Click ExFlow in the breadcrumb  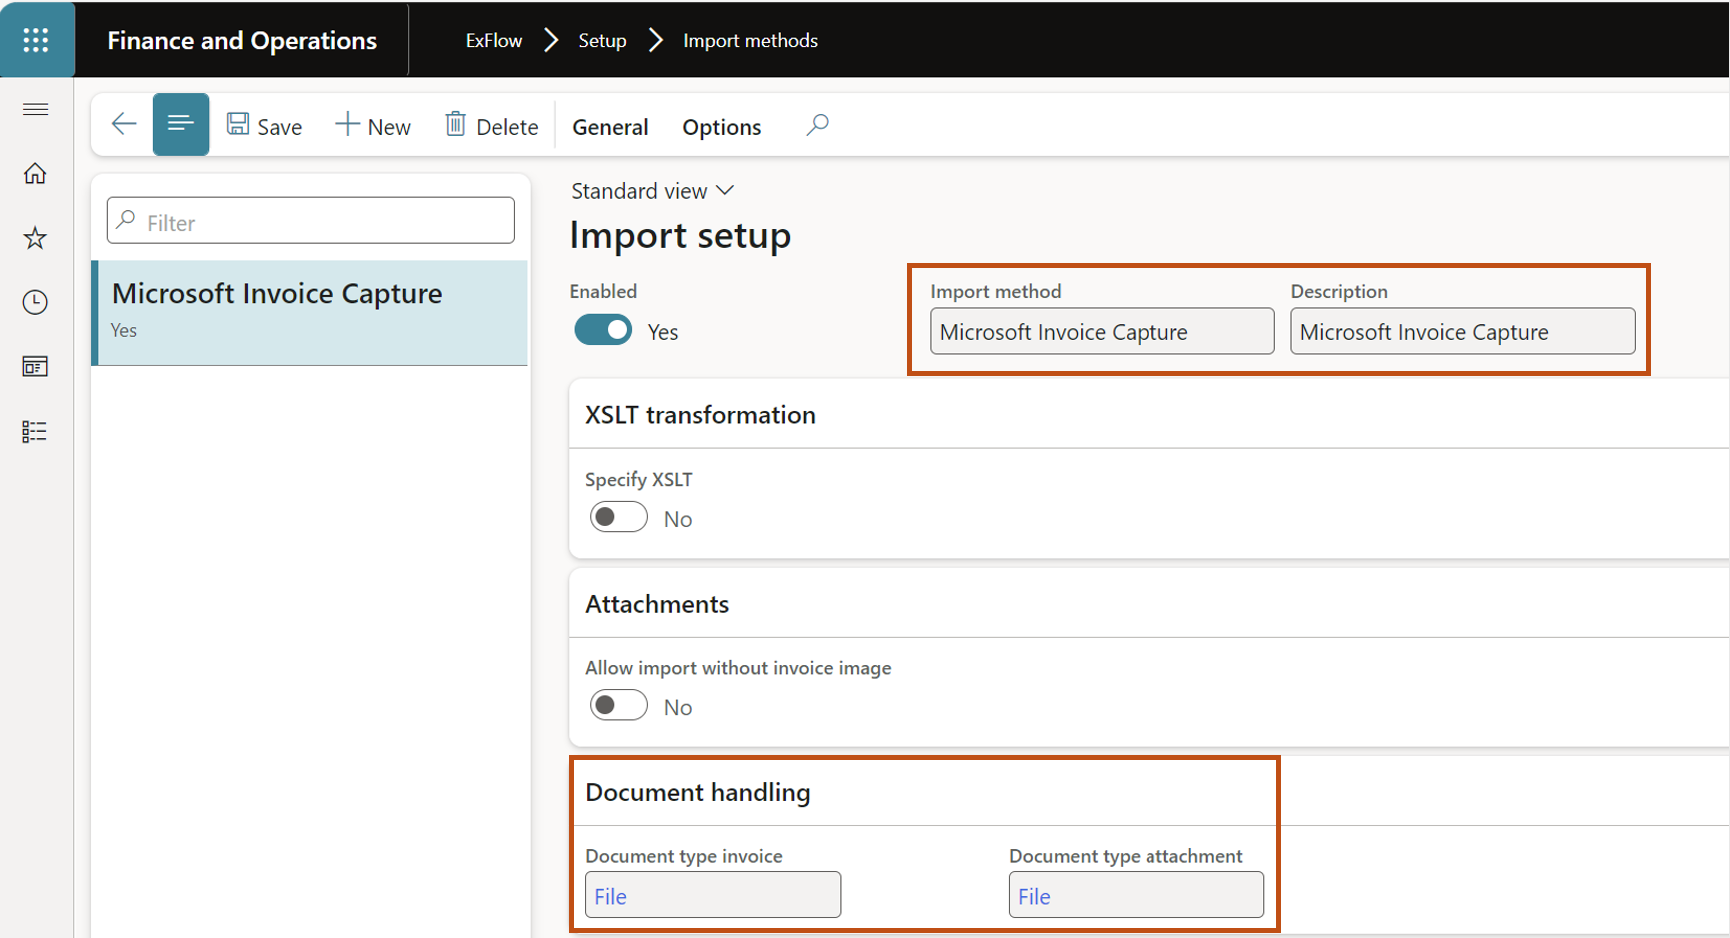point(494,41)
